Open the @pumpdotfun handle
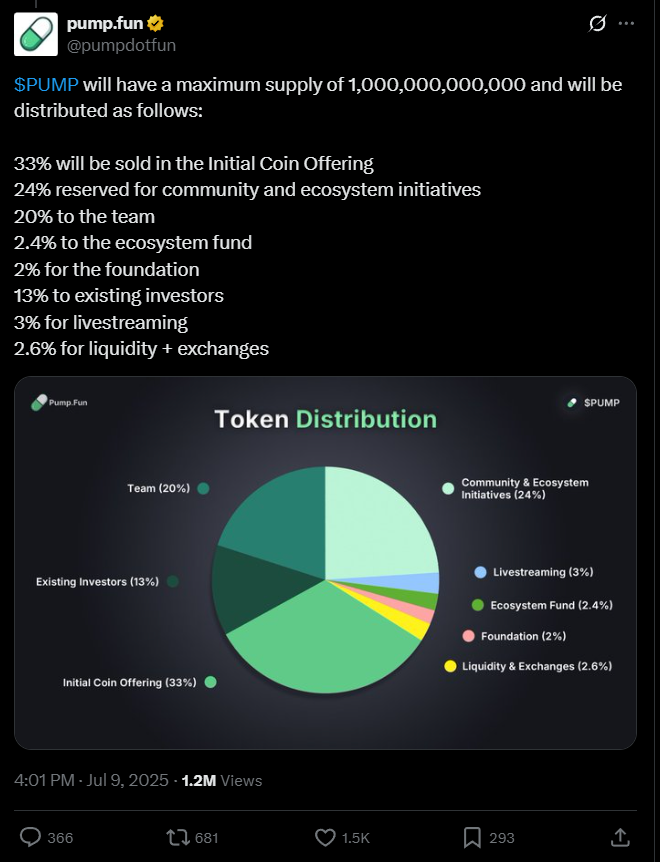 tap(121, 45)
